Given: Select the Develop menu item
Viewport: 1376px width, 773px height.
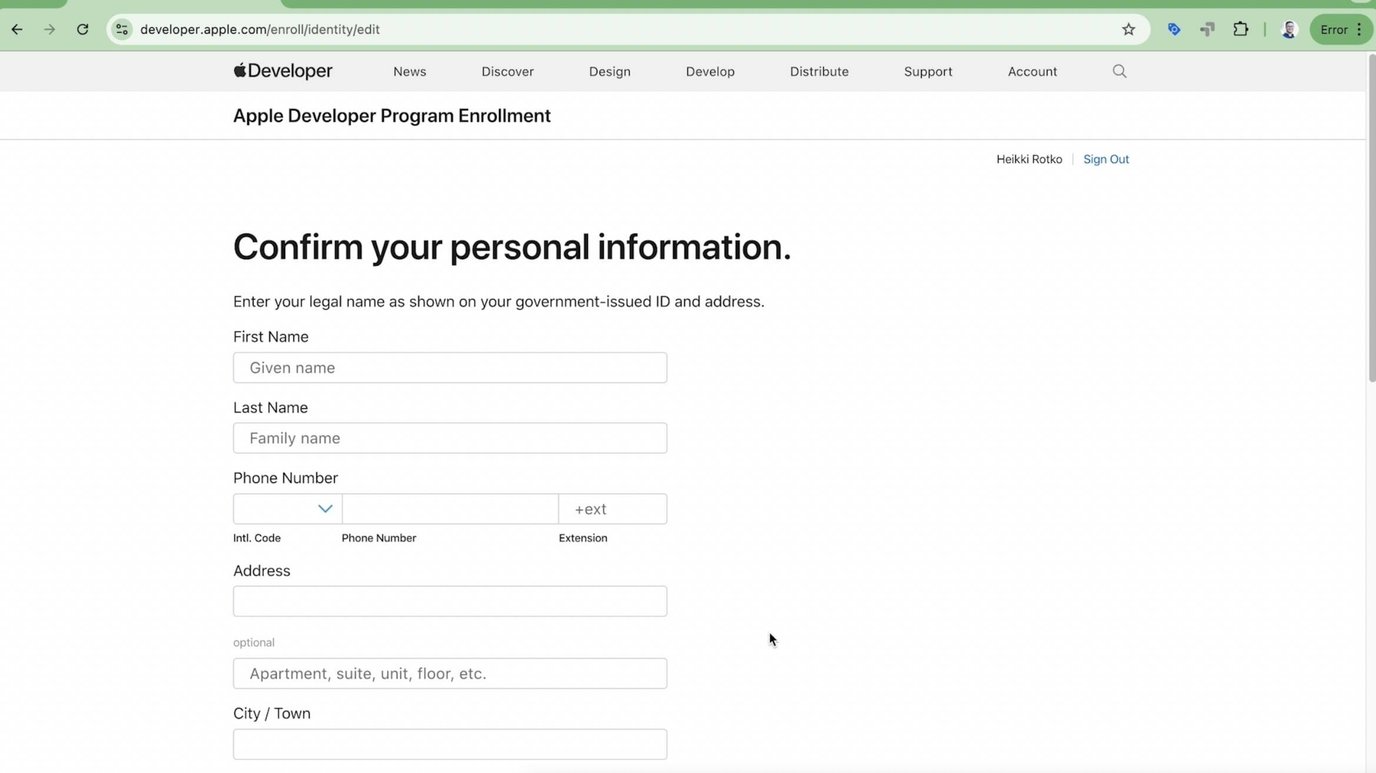Looking at the screenshot, I should (710, 71).
